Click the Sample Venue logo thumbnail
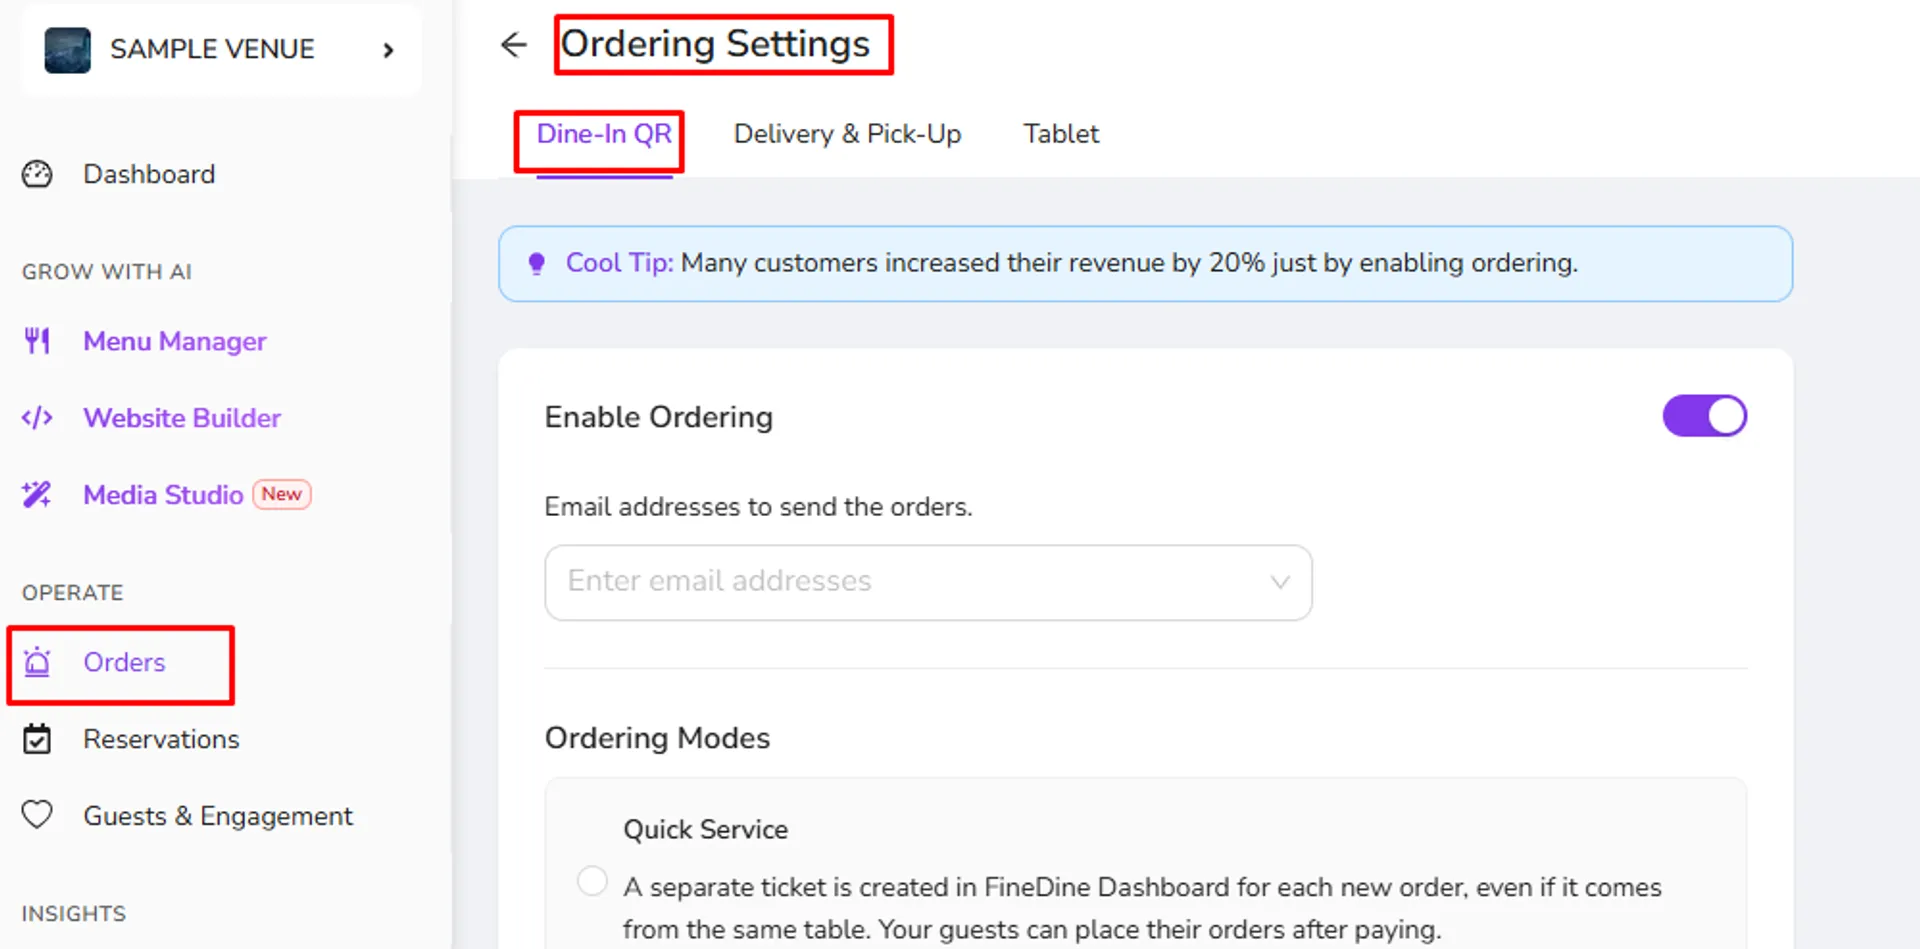1920x949 pixels. (x=68, y=50)
